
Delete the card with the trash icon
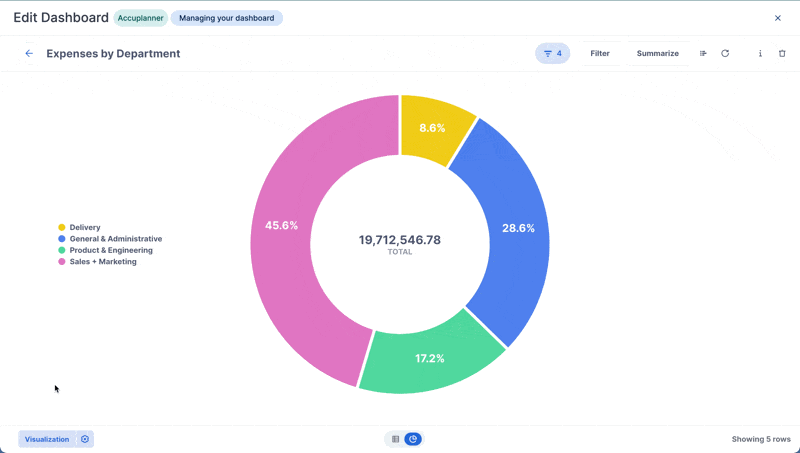[x=782, y=54]
